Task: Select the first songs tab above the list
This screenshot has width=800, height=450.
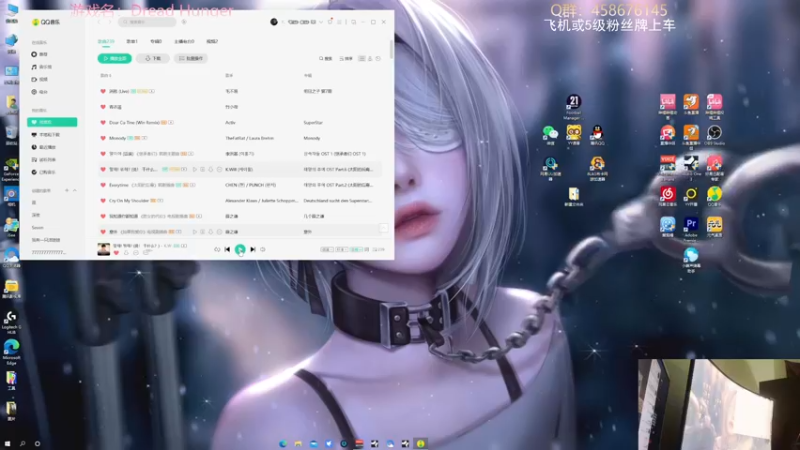Action: (x=106, y=41)
